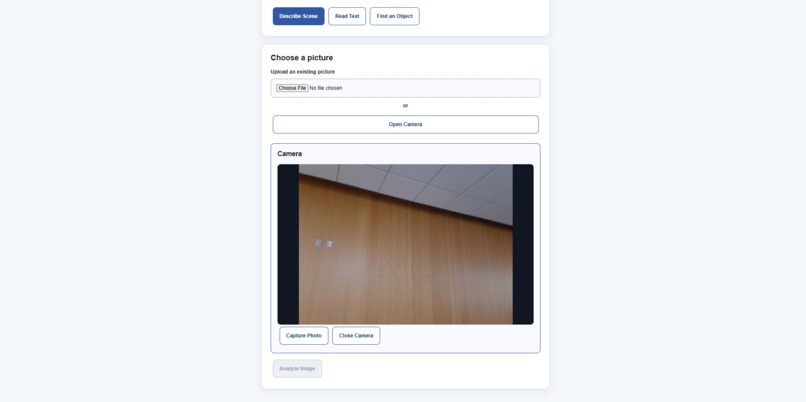Switch to Read Text mode
The image size is (806, 402).
tap(347, 16)
